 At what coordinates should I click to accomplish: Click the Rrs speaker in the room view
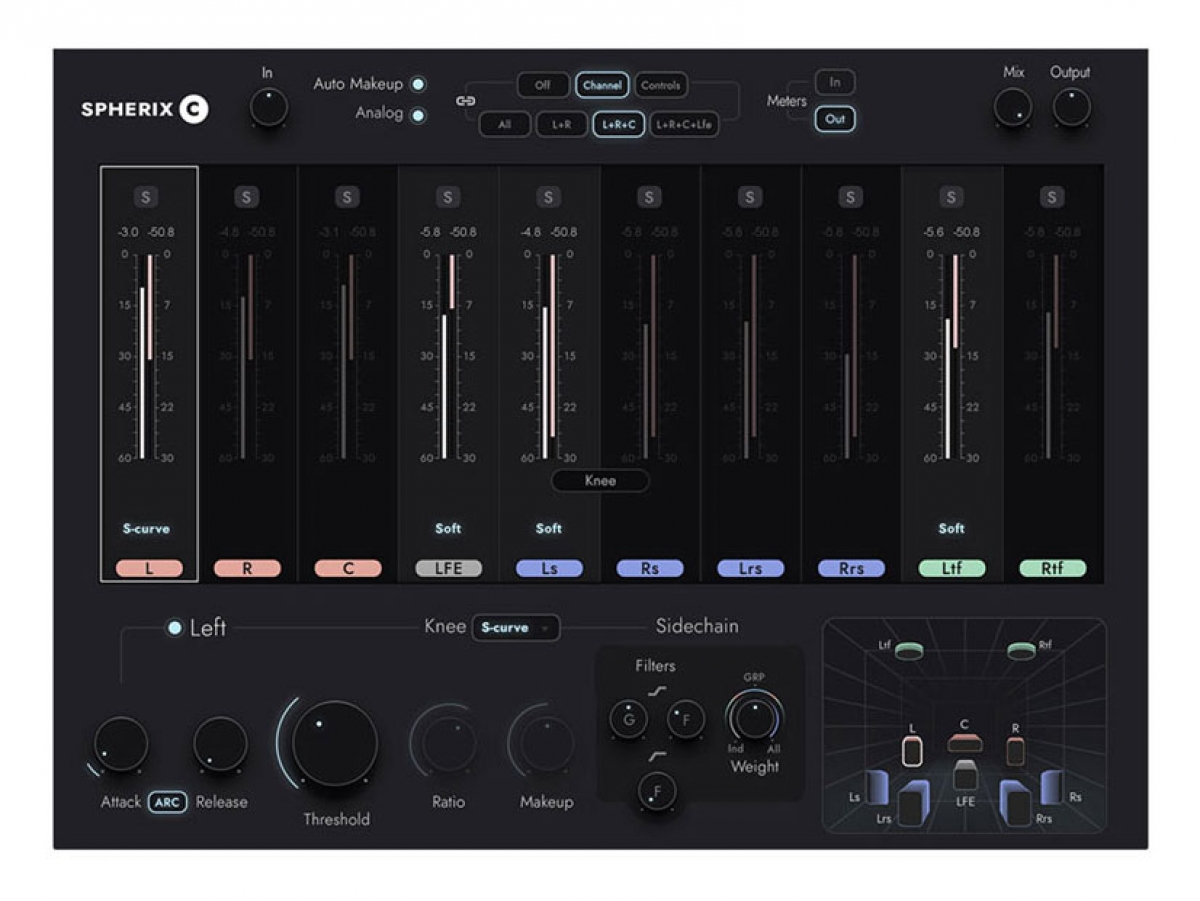tap(1016, 805)
